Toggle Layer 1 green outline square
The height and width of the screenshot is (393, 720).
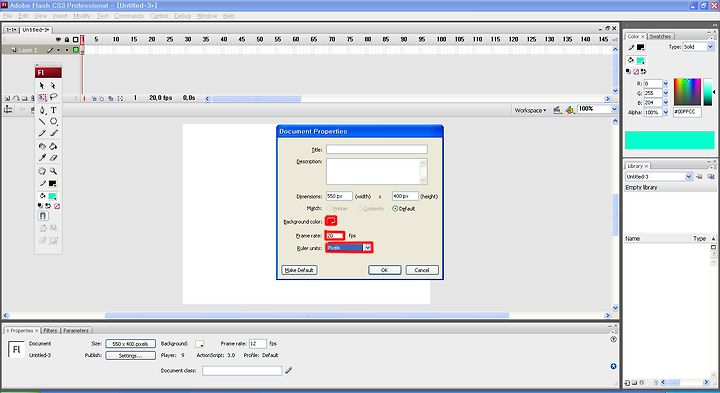[x=76, y=50]
